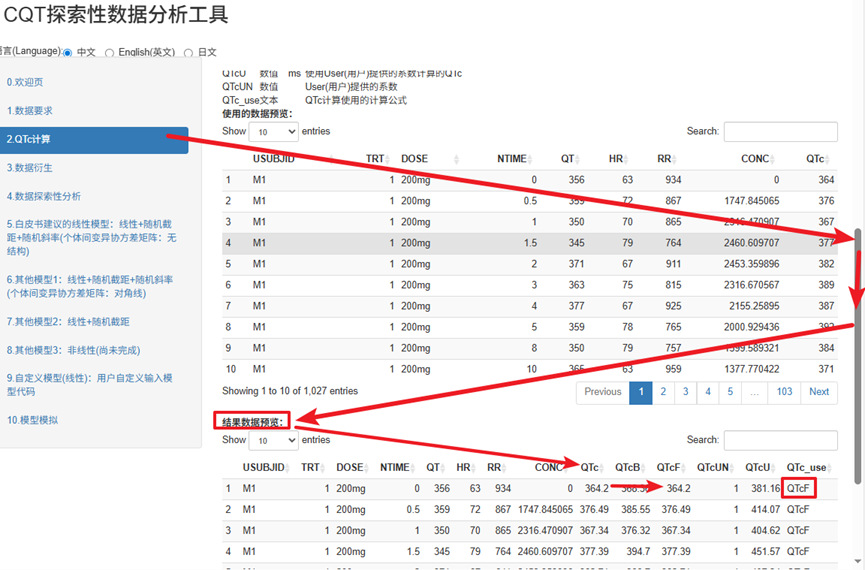The width and height of the screenshot is (865, 570).
Task: Sort upper table by DOSE column
Action: coord(414,159)
